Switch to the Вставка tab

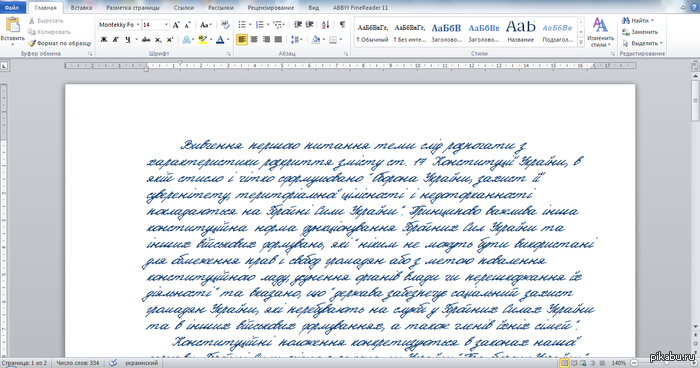pos(81,8)
